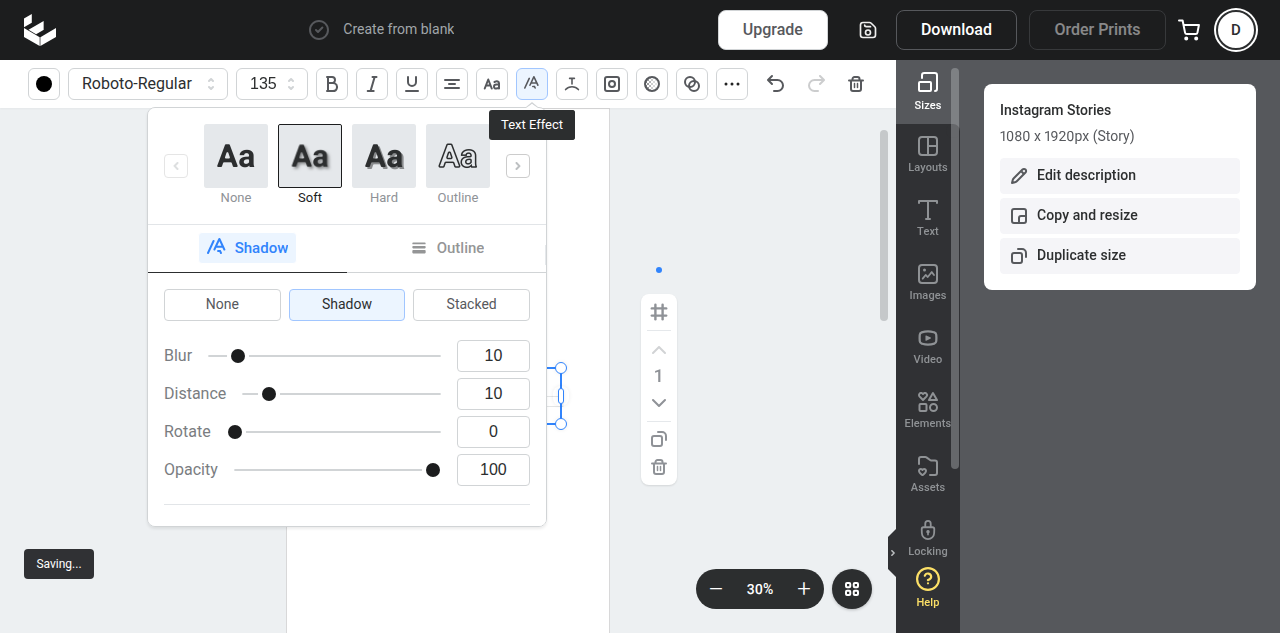Toggle italic formatting
Viewport: 1280px width, 633px height.
click(x=372, y=84)
